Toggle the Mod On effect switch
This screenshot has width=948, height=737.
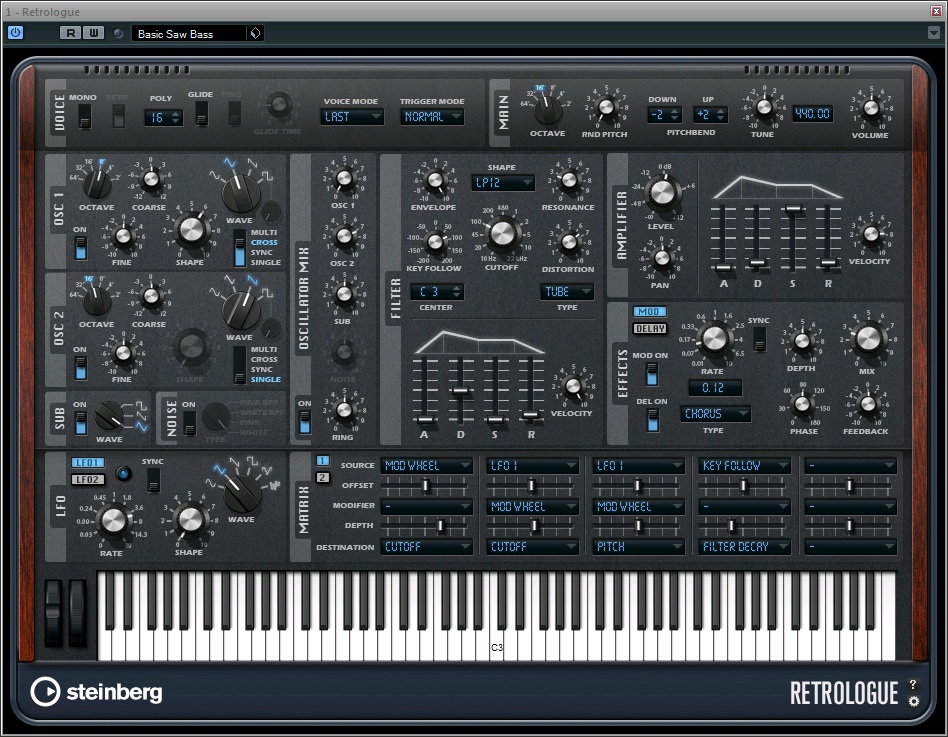652,374
